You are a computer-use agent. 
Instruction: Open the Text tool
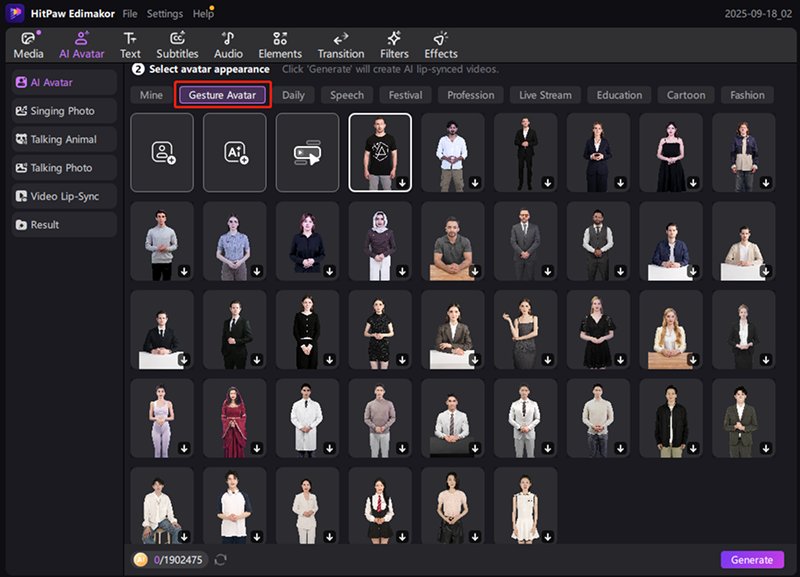[x=130, y=45]
